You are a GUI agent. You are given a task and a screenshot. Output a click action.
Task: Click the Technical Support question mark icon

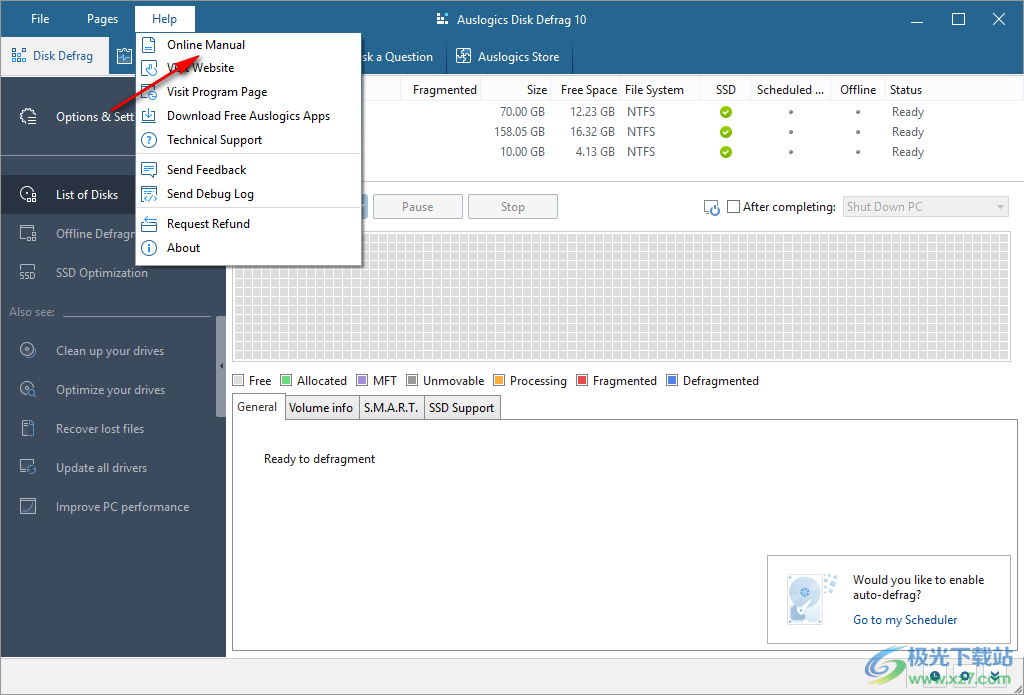150,140
